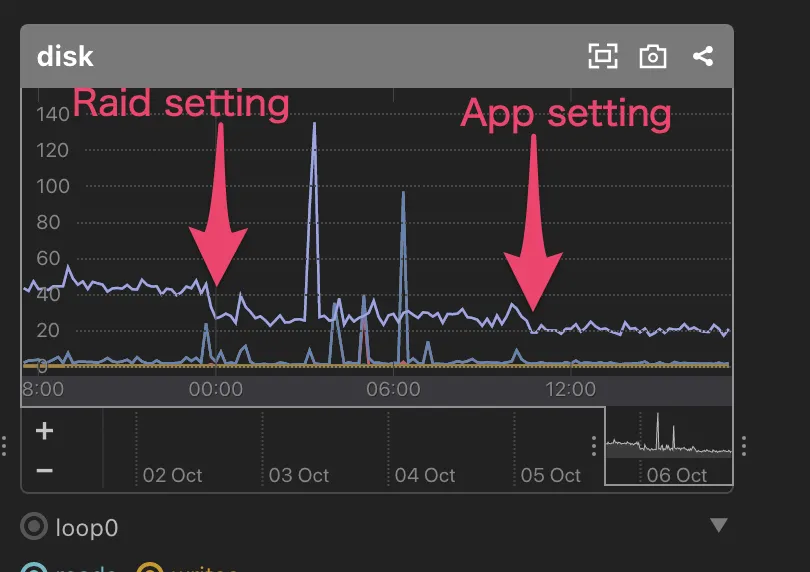
Task: Toggle the writes series indicator
Action: (x=150, y=568)
